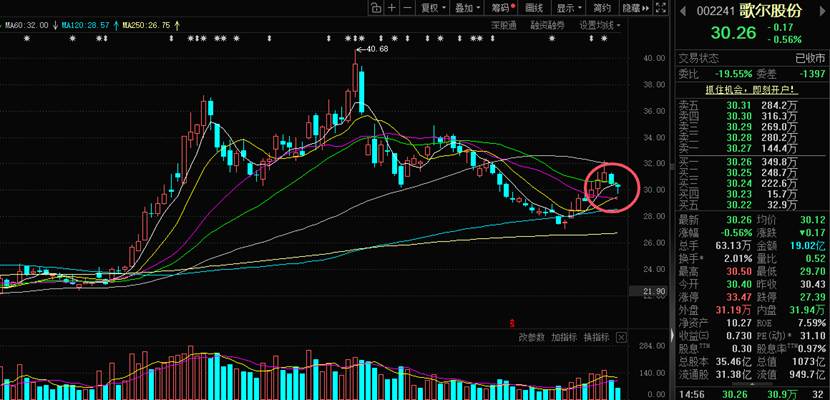The height and width of the screenshot is (400, 830).
Task: Click the 最高 price 30.50
Action: (x=737, y=271)
